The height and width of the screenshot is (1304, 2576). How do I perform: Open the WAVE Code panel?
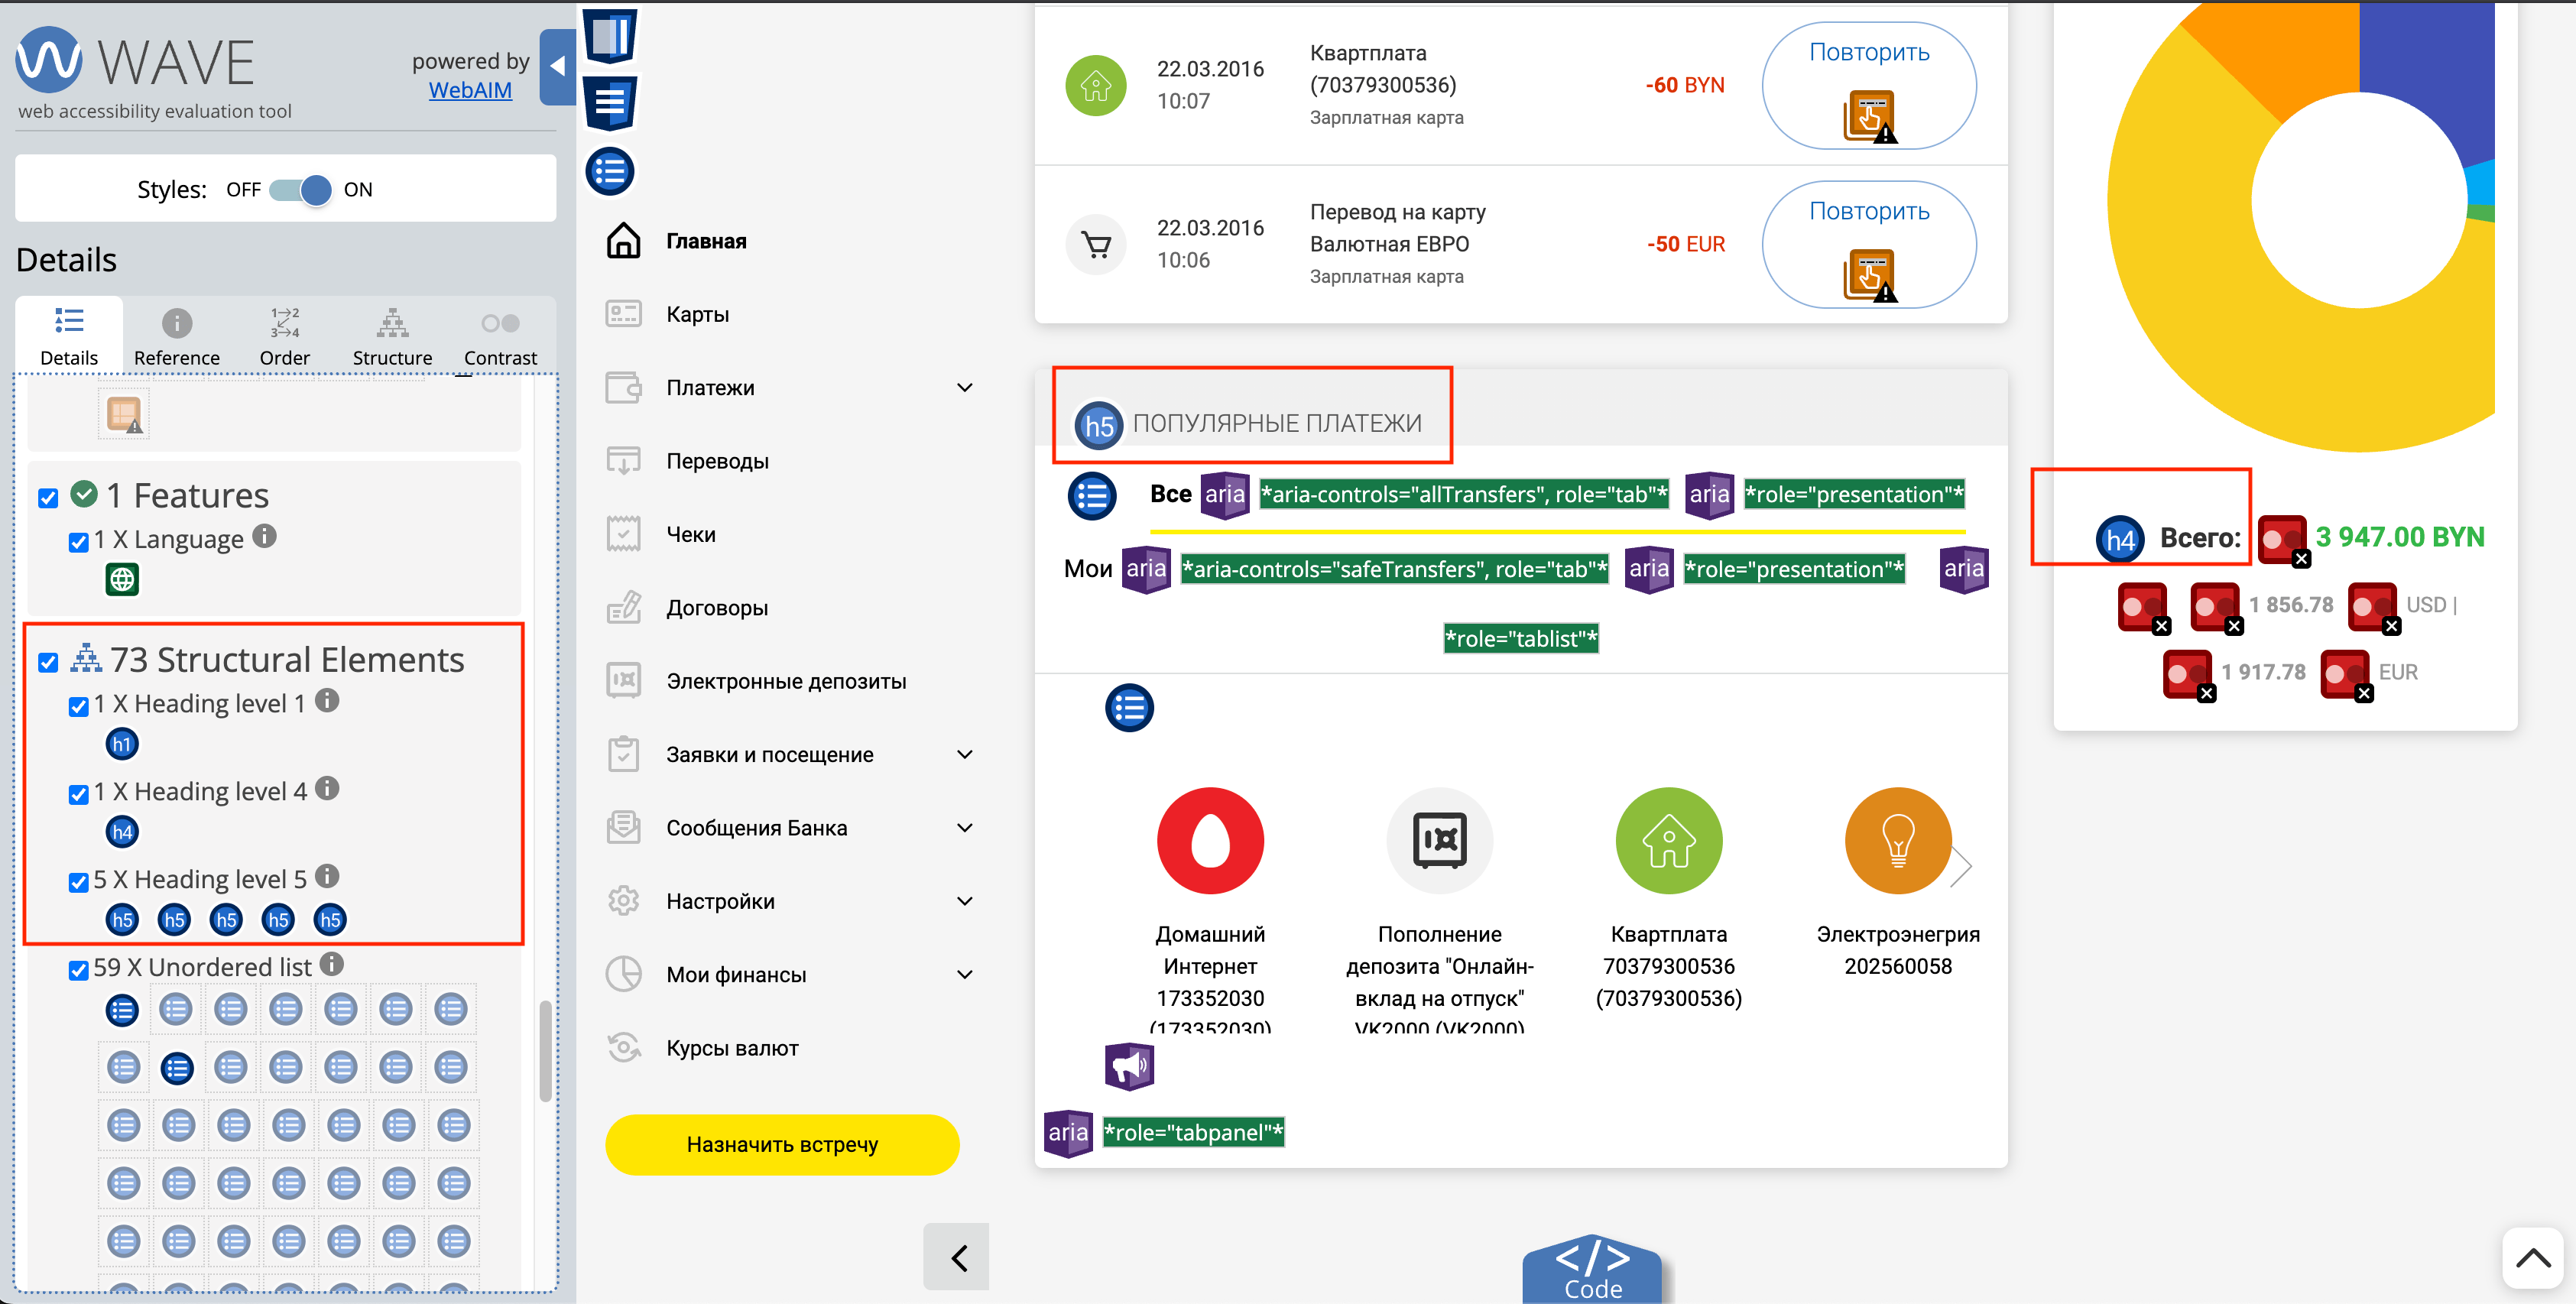1592,1270
